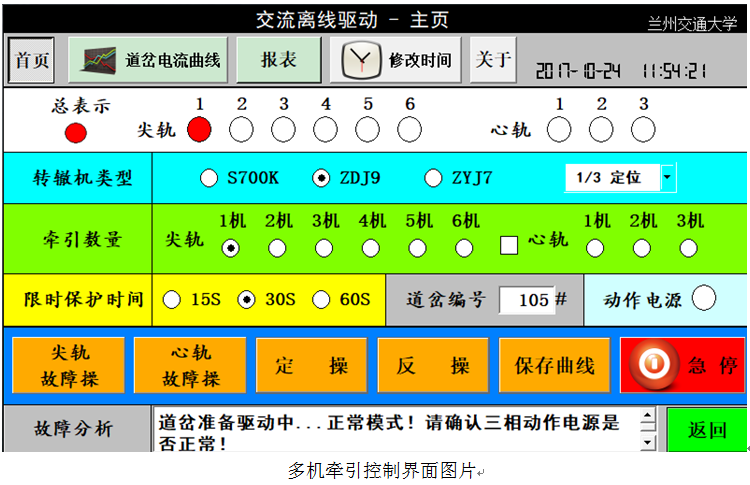The width and height of the screenshot is (750, 485).
Task: Click the green 返回 button
Action: (x=706, y=430)
